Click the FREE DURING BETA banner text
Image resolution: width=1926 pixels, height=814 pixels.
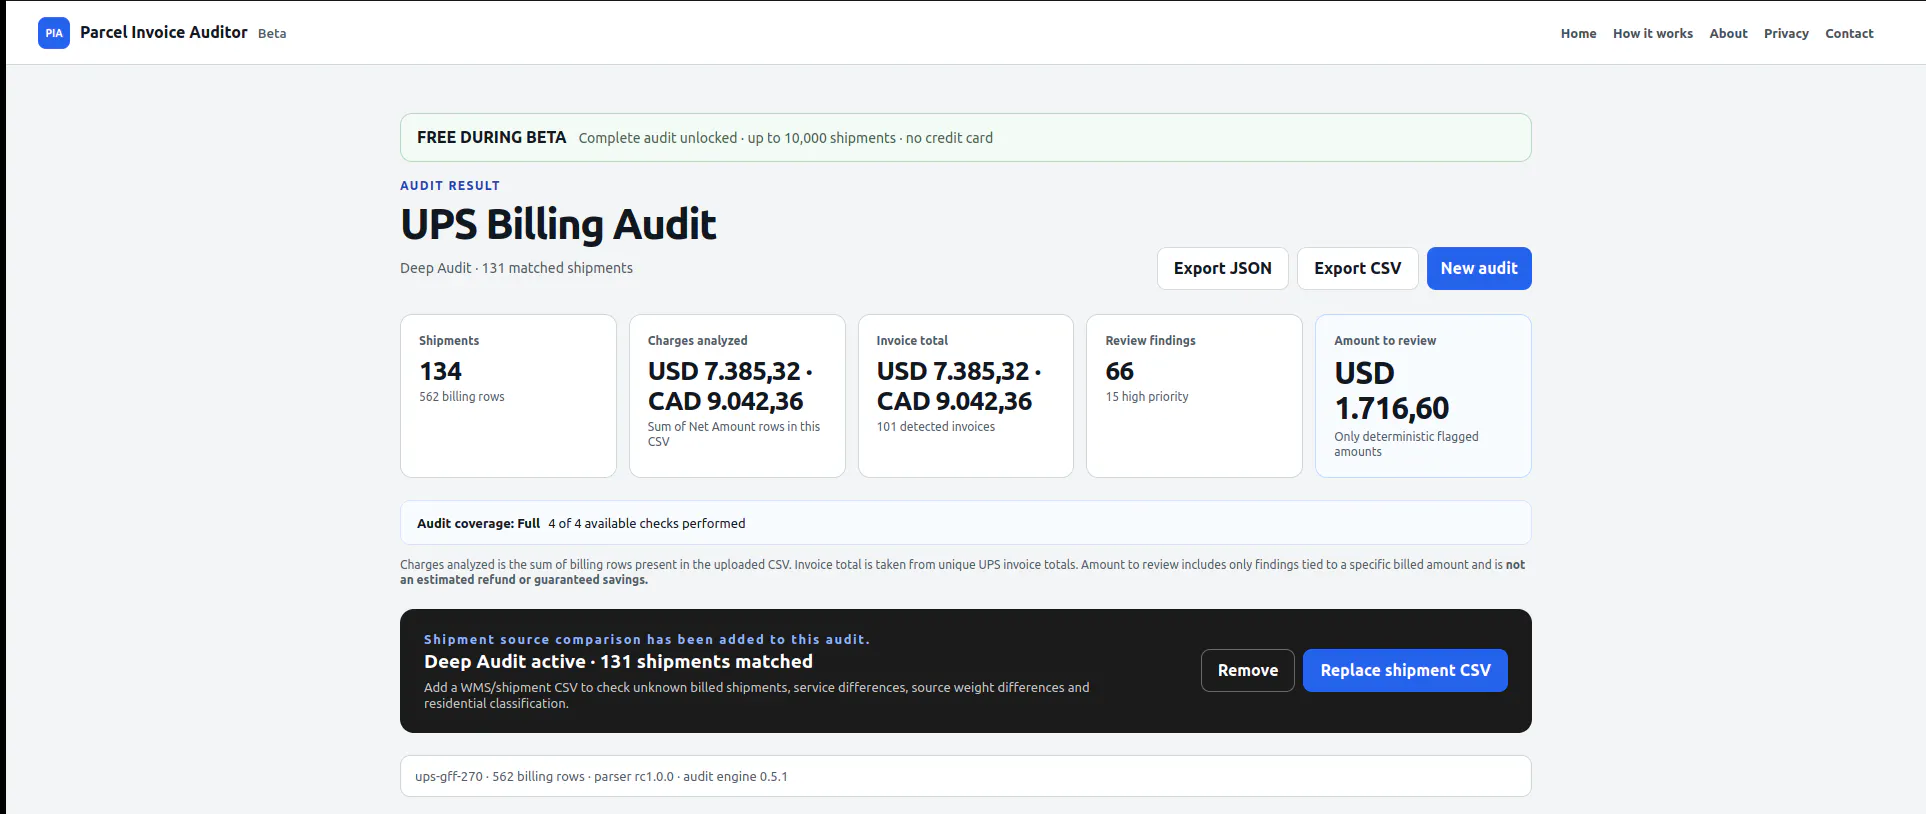(x=491, y=137)
